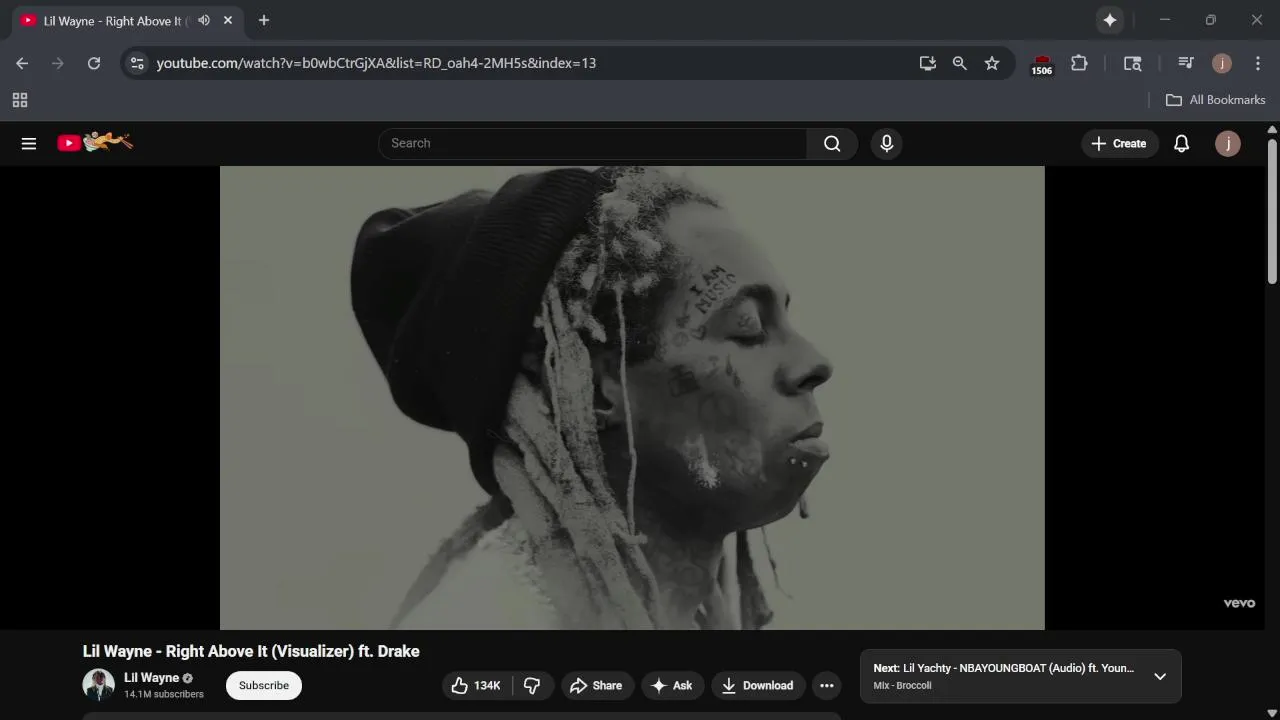
Task: Open the YouTube account avatar menu
Action: tap(1228, 143)
